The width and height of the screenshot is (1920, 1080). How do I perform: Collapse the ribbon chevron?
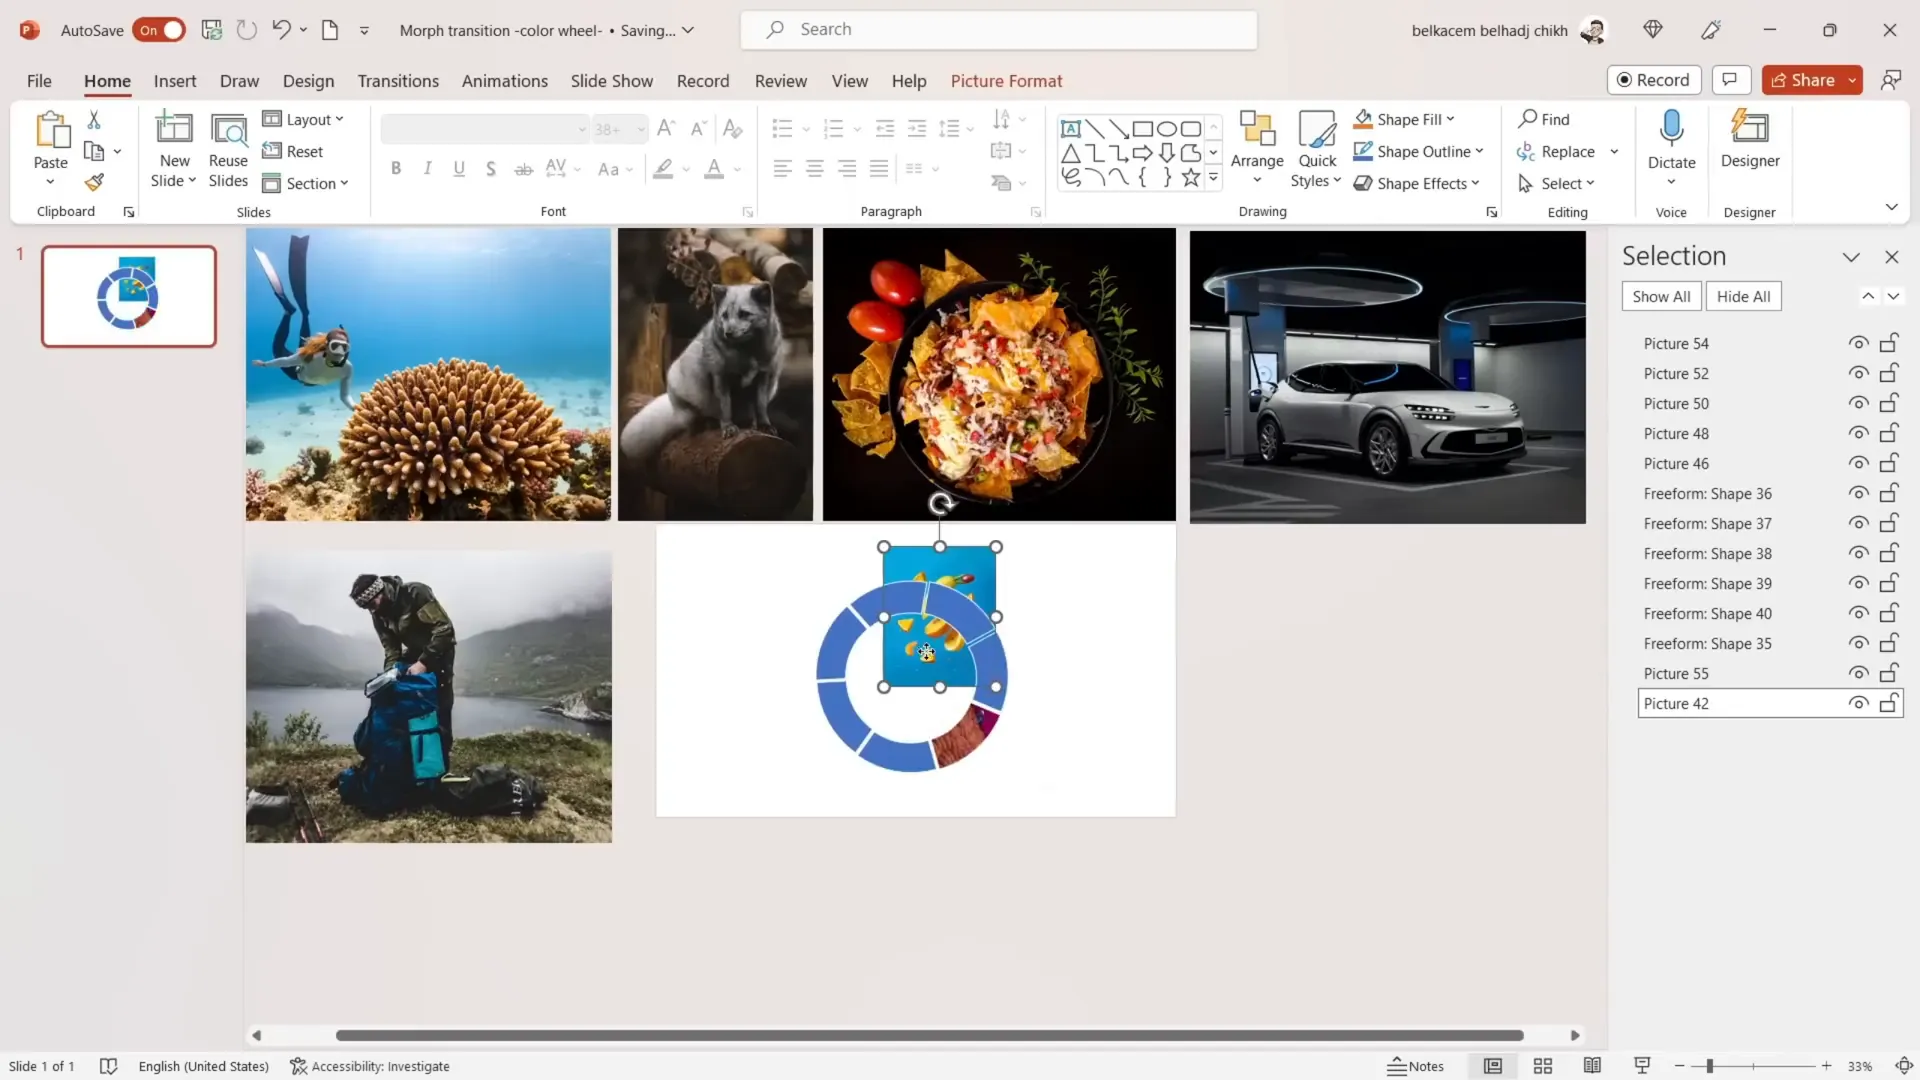pos(1891,207)
